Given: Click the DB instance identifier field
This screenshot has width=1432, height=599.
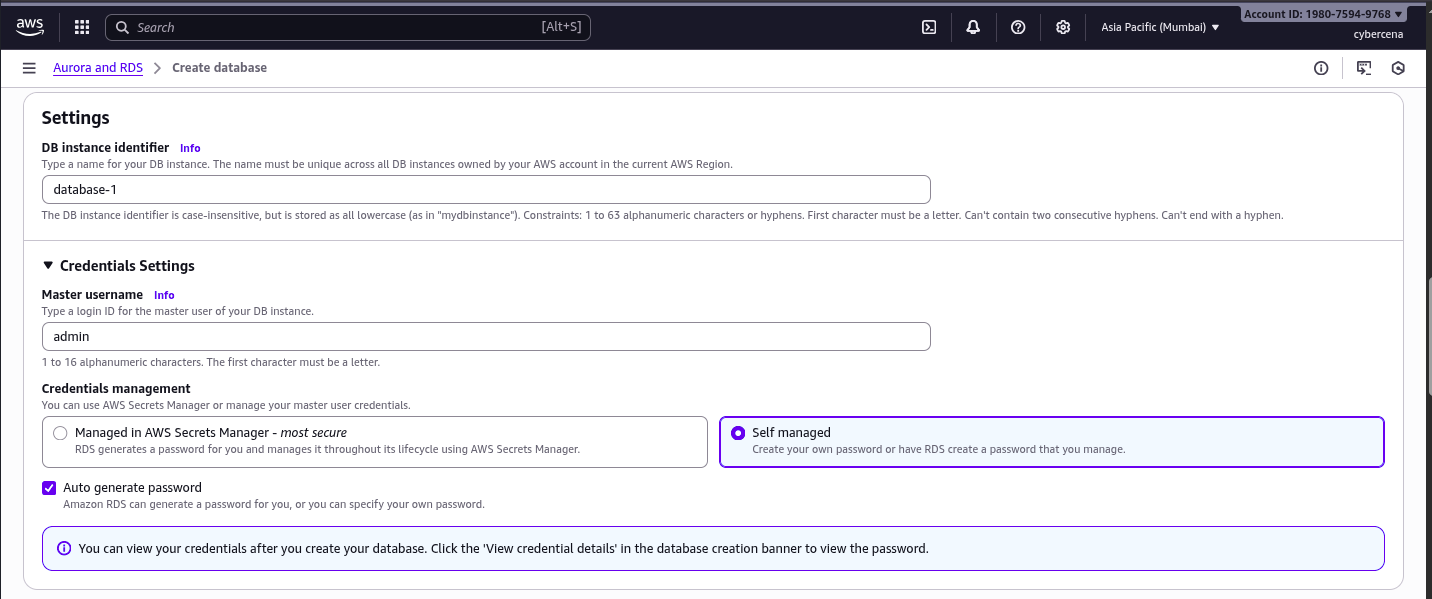Looking at the screenshot, I should point(486,189).
